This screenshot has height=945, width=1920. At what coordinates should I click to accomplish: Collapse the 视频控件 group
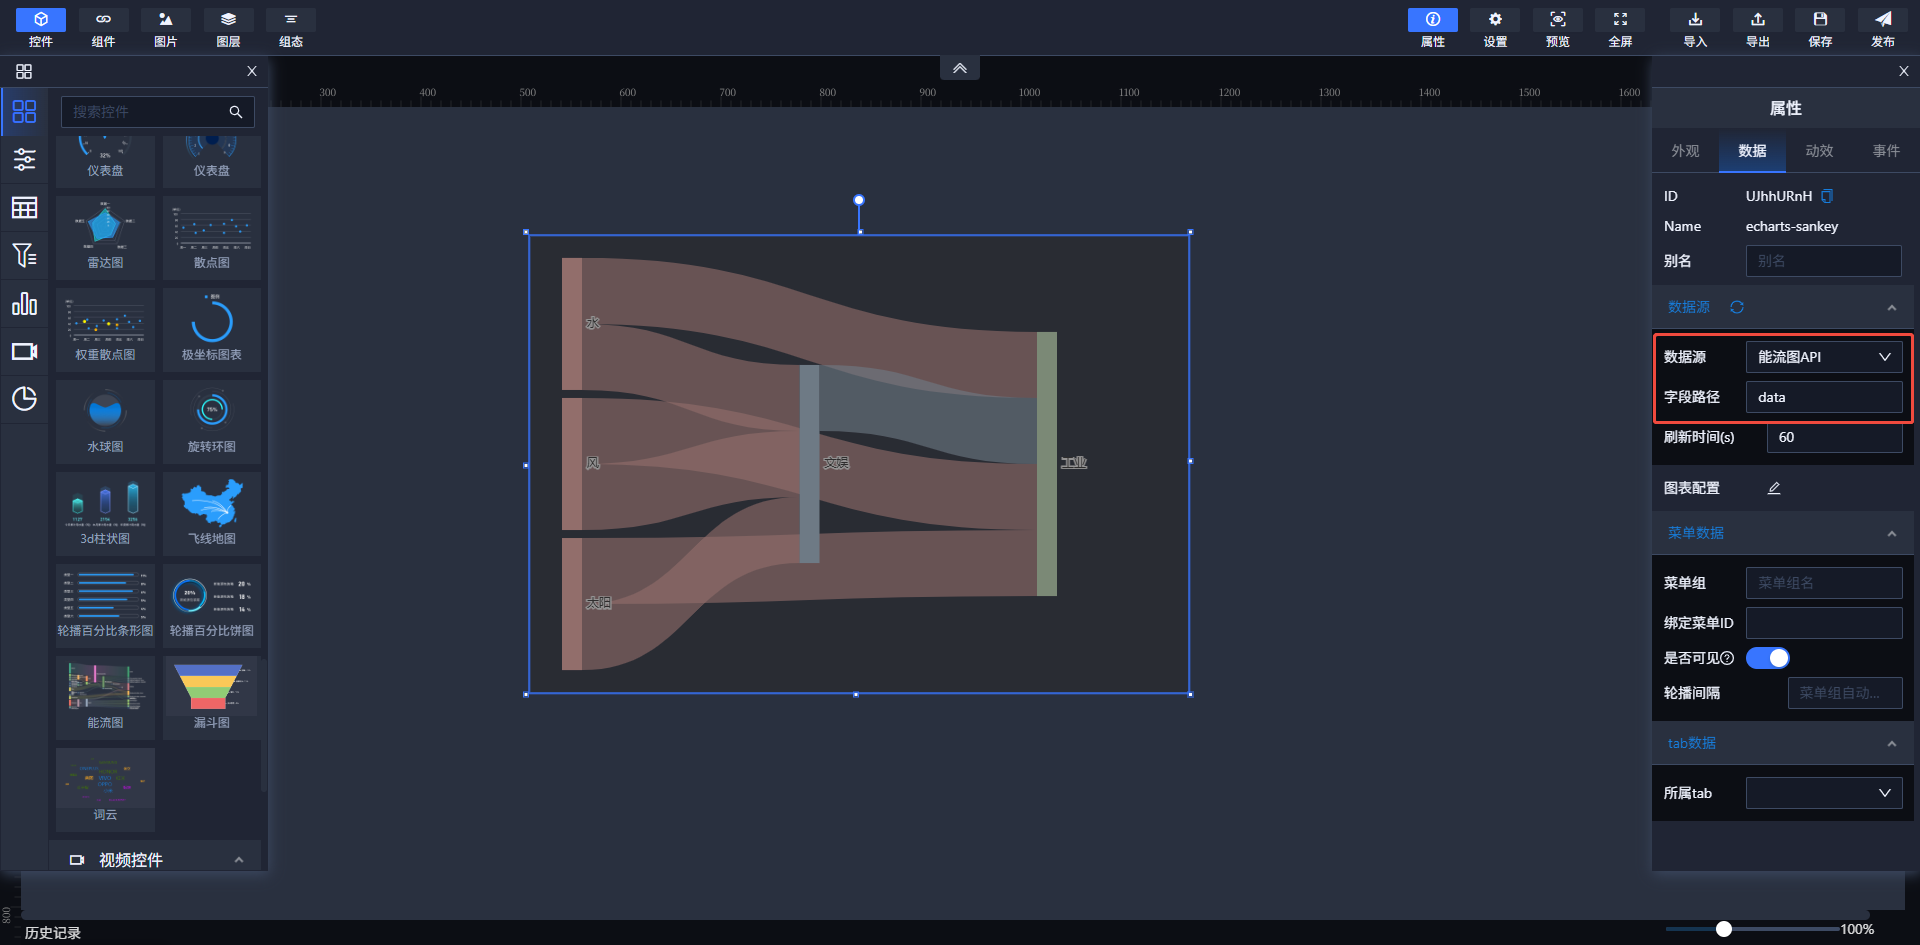coord(238,860)
